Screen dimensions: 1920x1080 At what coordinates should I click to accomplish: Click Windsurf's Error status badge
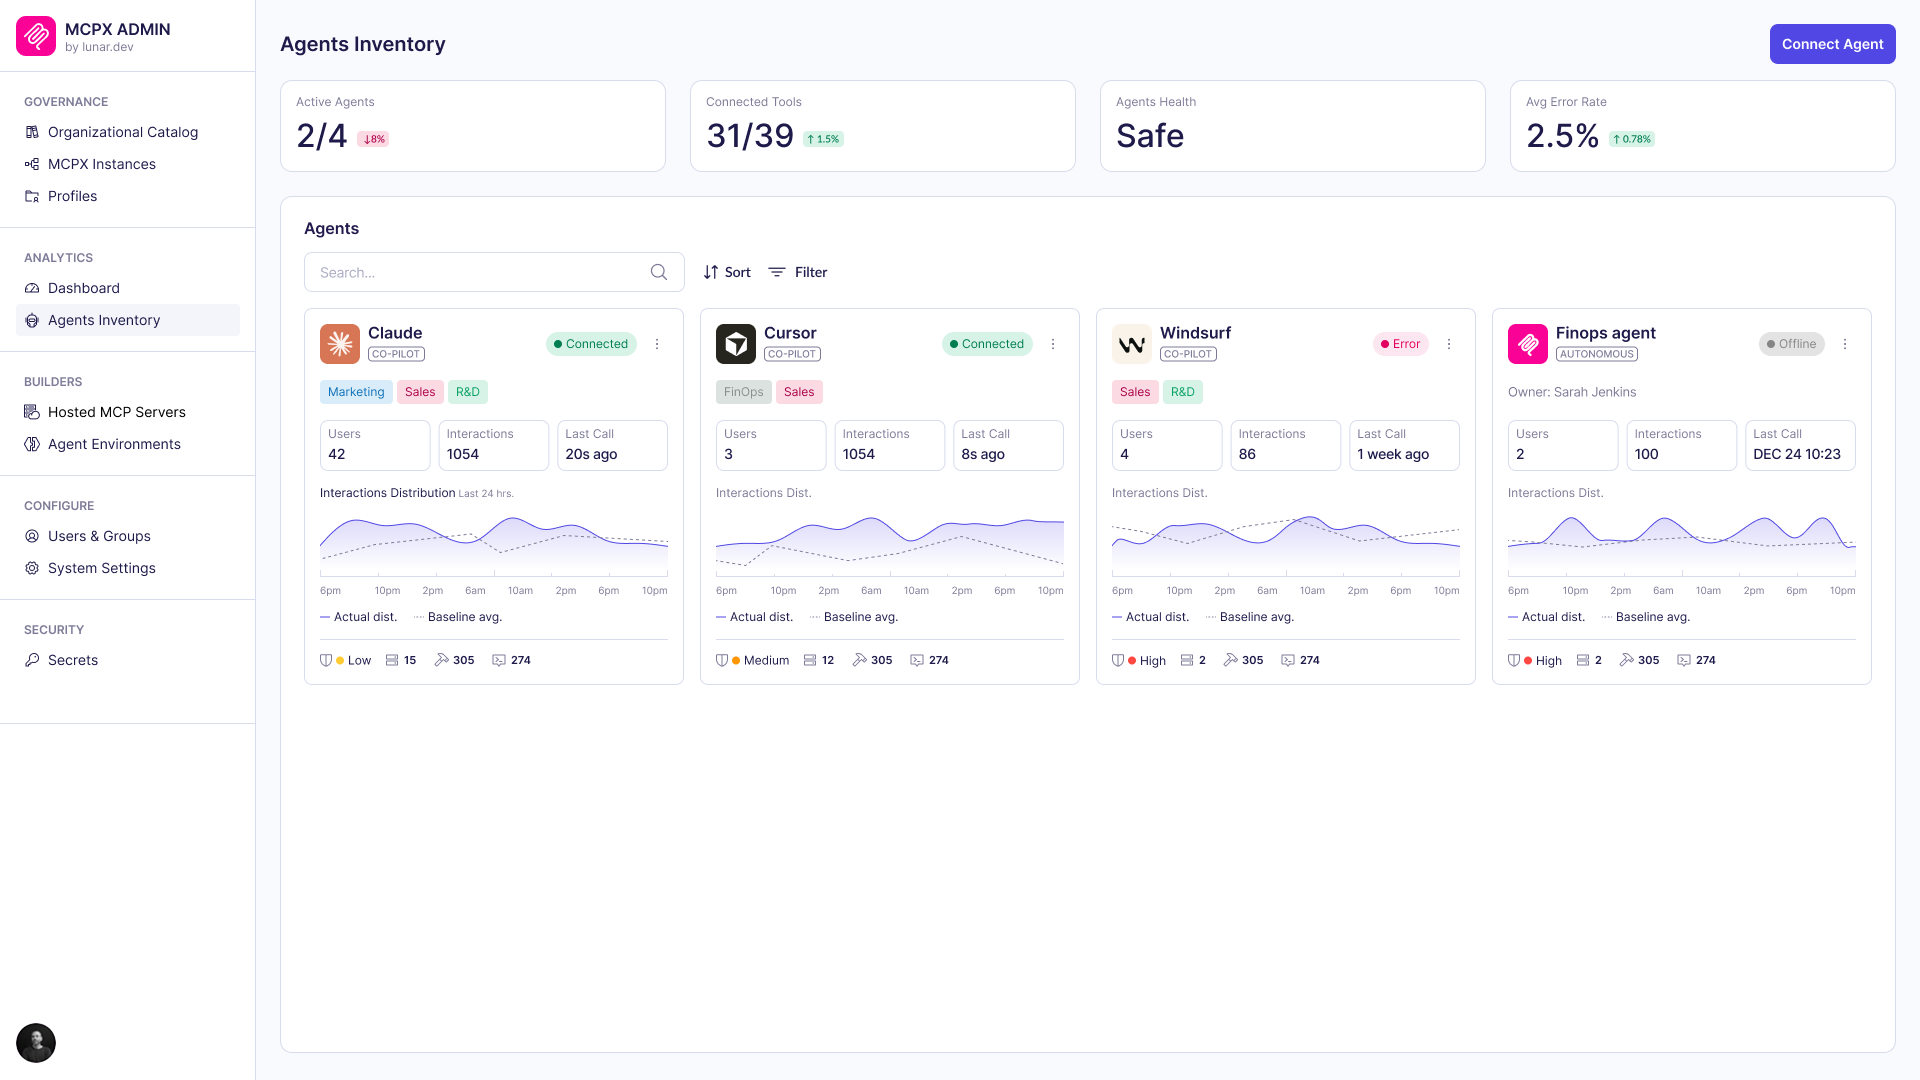coord(1400,344)
